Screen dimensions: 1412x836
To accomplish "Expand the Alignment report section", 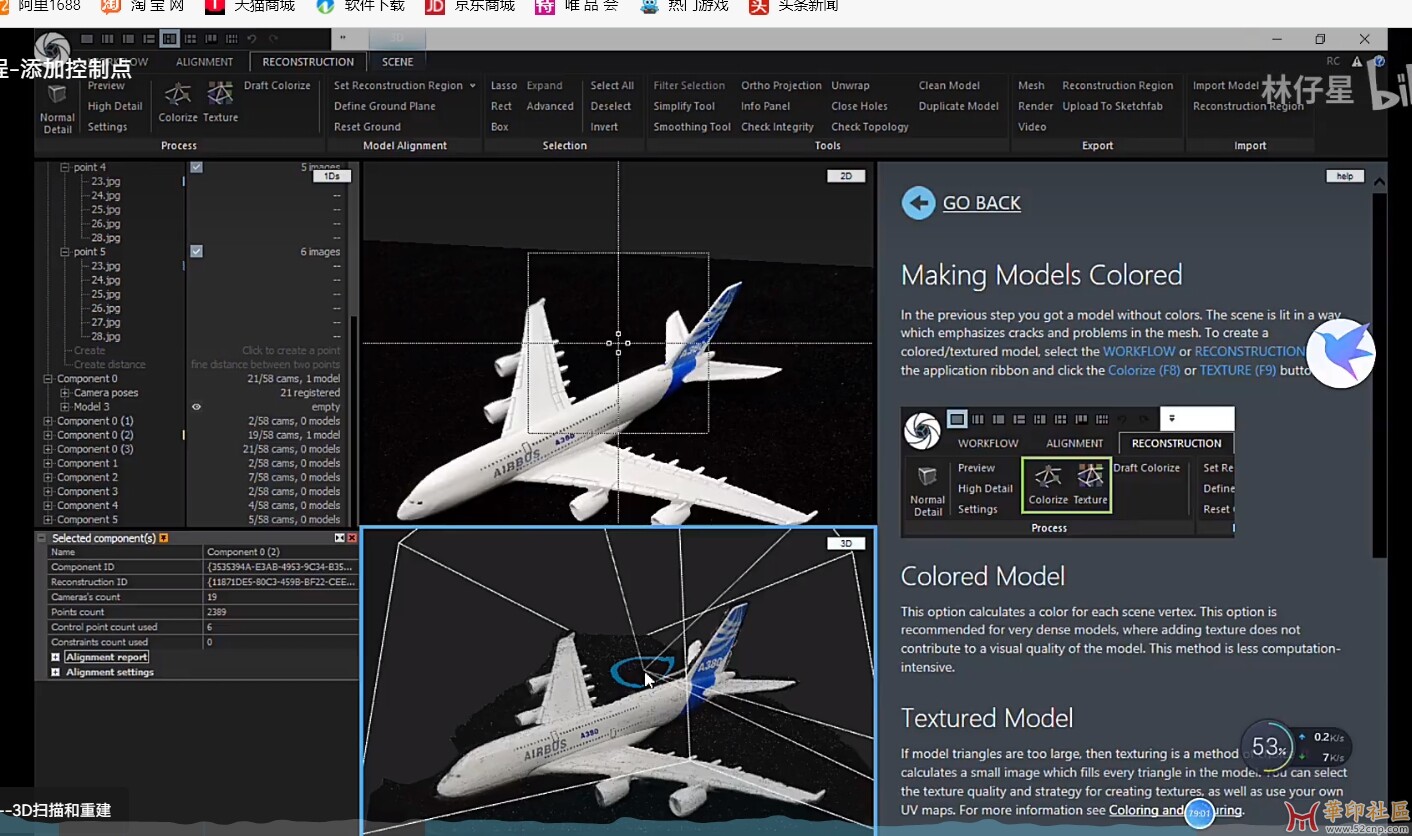I will [x=56, y=657].
